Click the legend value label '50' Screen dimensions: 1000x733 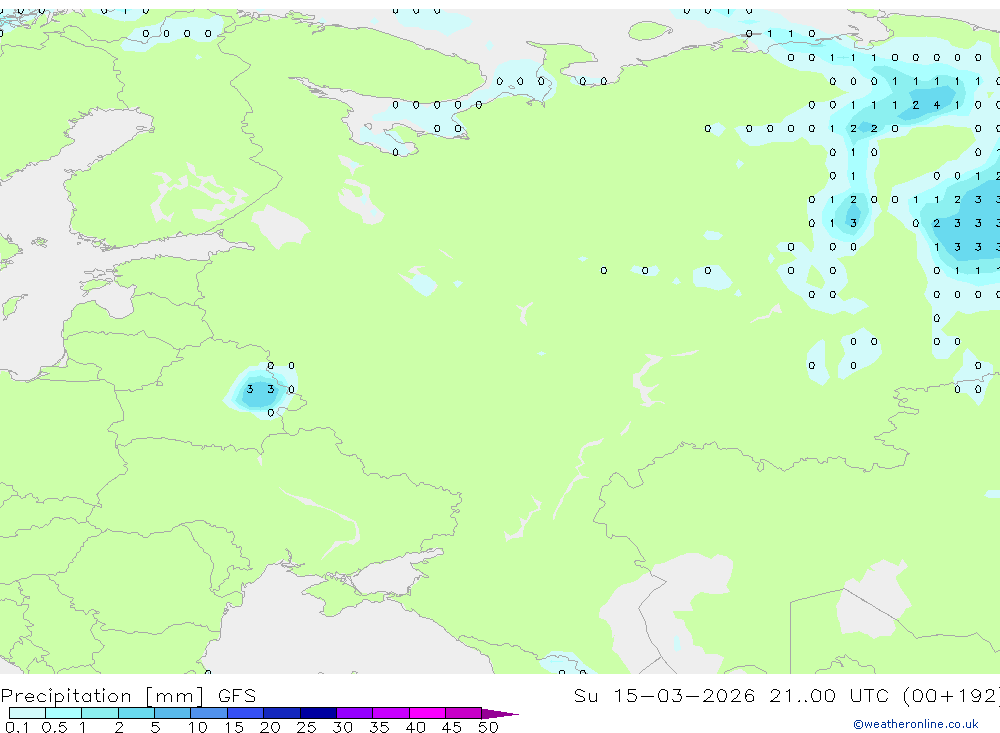click(x=488, y=727)
